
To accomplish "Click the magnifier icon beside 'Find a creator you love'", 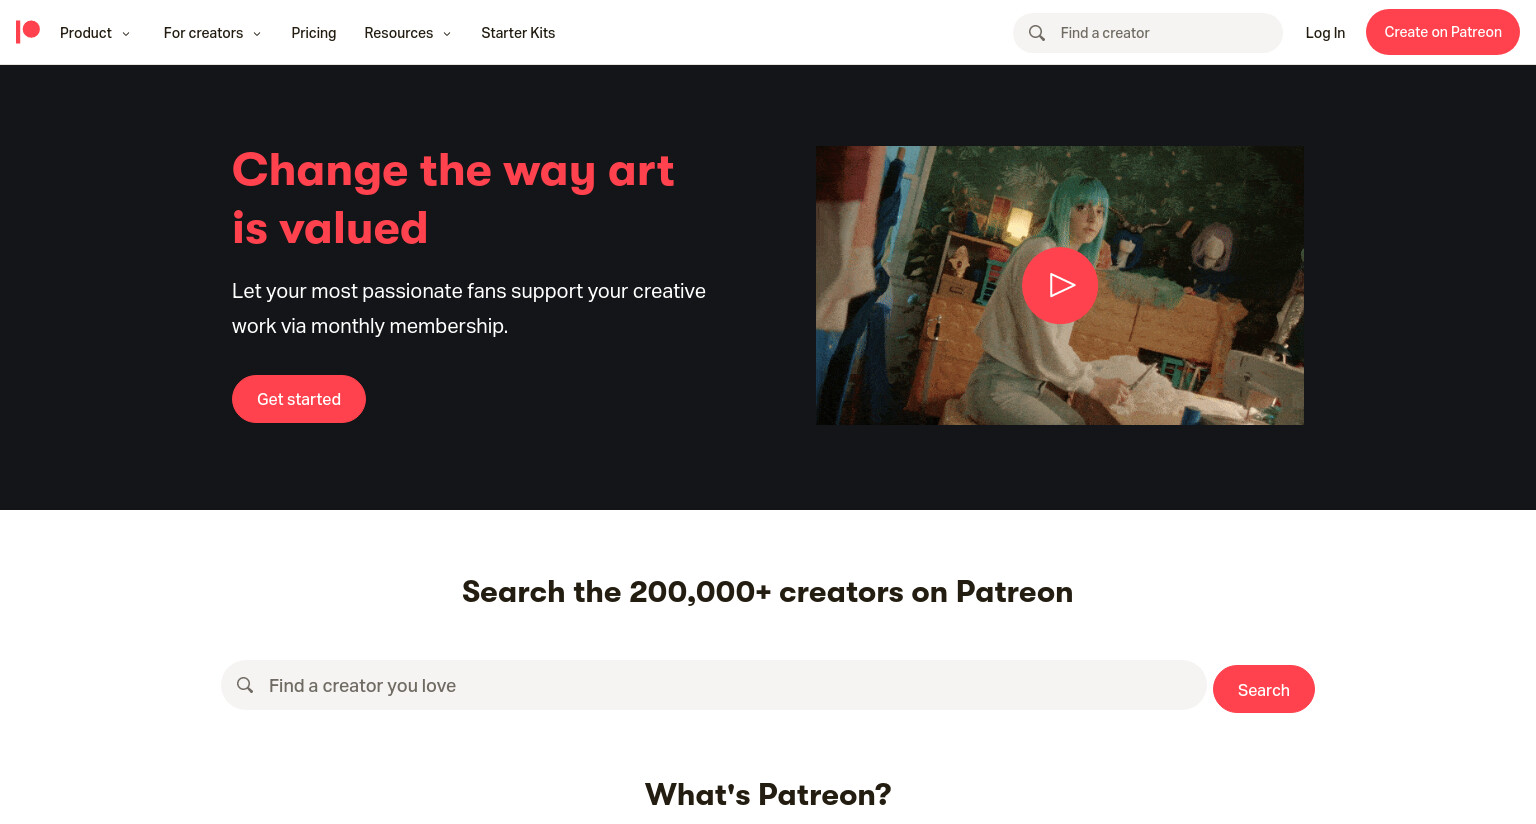I will click(245, 685).
